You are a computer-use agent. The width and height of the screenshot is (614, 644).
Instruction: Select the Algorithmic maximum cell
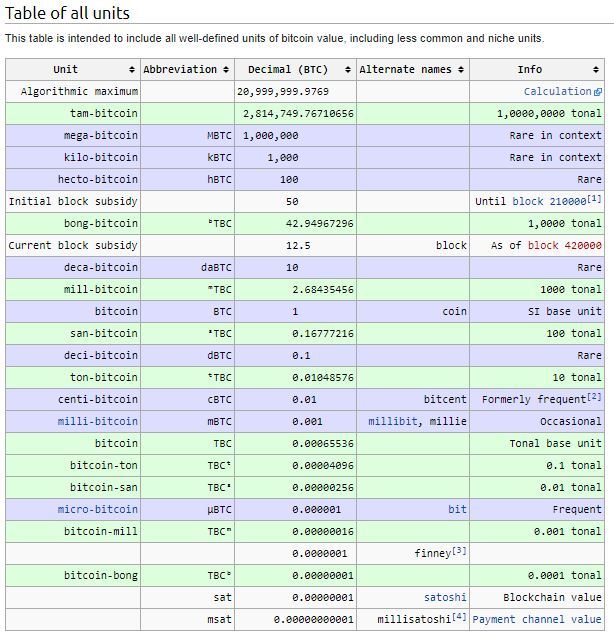point(73,92)
